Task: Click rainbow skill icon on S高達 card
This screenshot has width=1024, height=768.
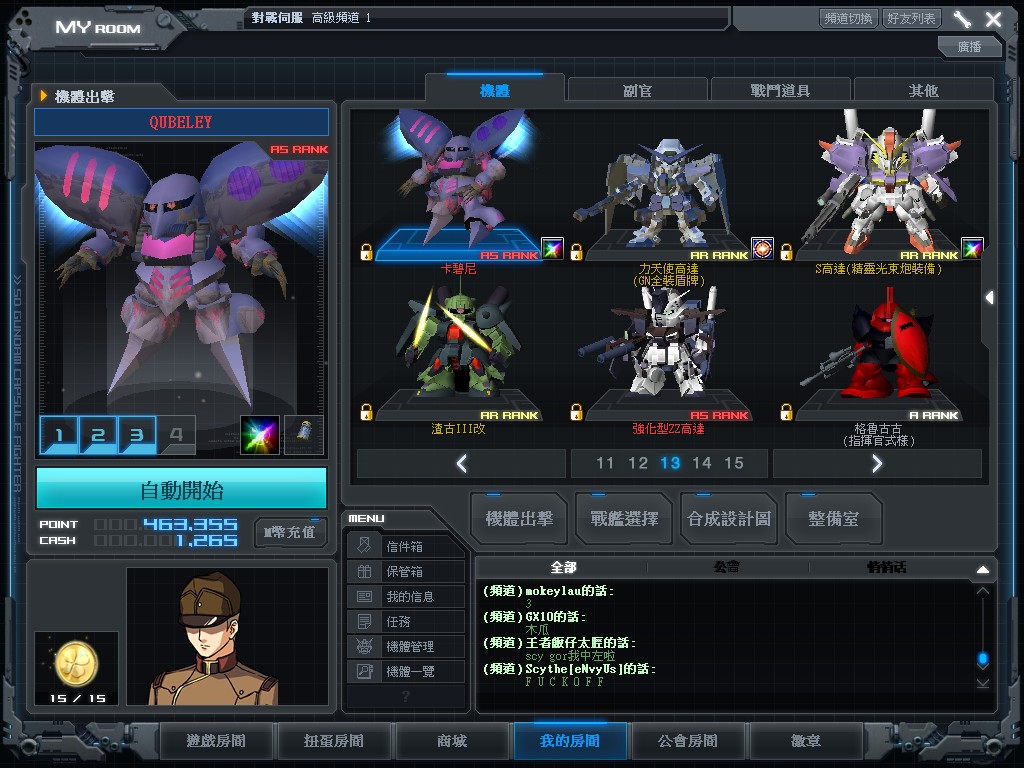Action: tap(972, 248)
